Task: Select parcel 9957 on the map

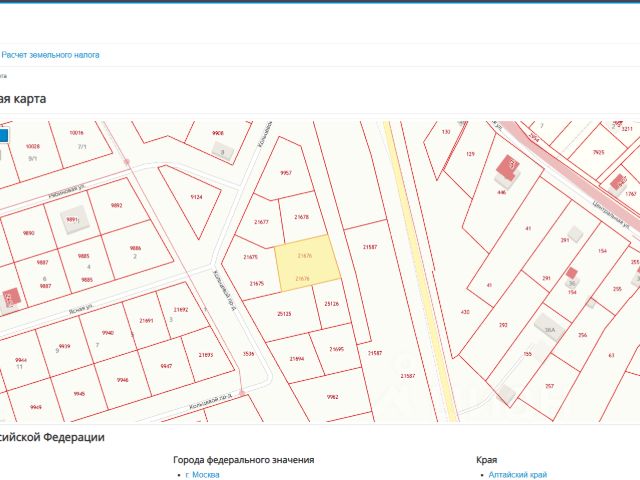Action: 286,171
